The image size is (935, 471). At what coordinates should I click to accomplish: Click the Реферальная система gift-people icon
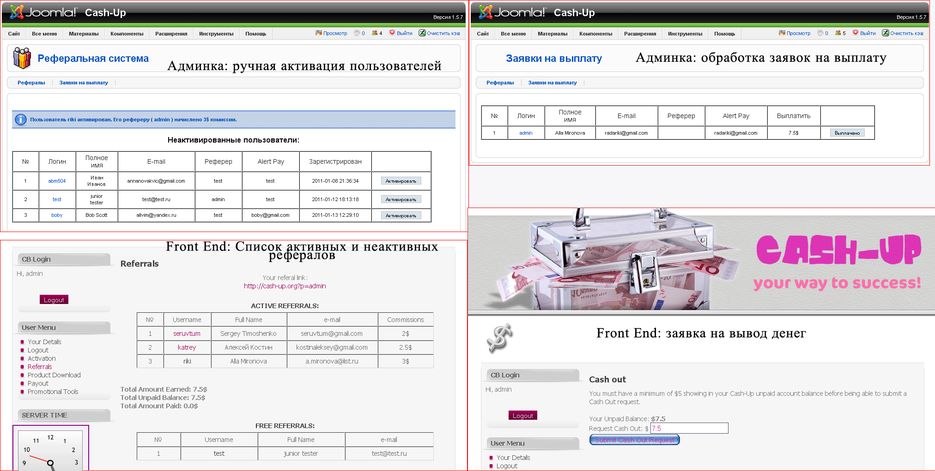pyautogui.click(x=21, y=58)
